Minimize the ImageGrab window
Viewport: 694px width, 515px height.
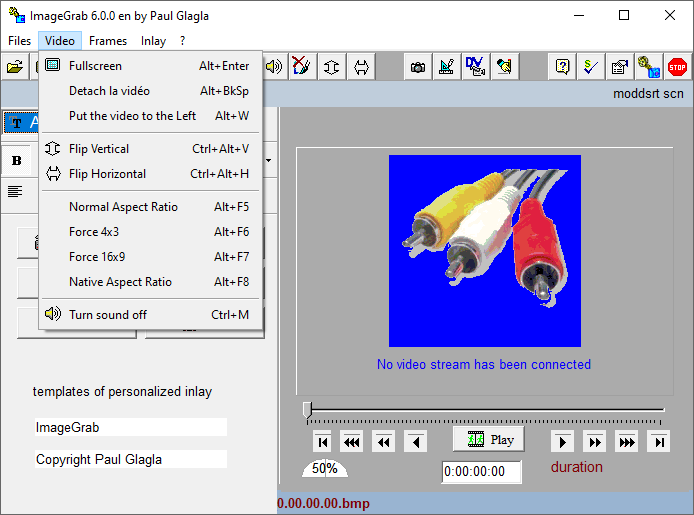coord(579,15)
